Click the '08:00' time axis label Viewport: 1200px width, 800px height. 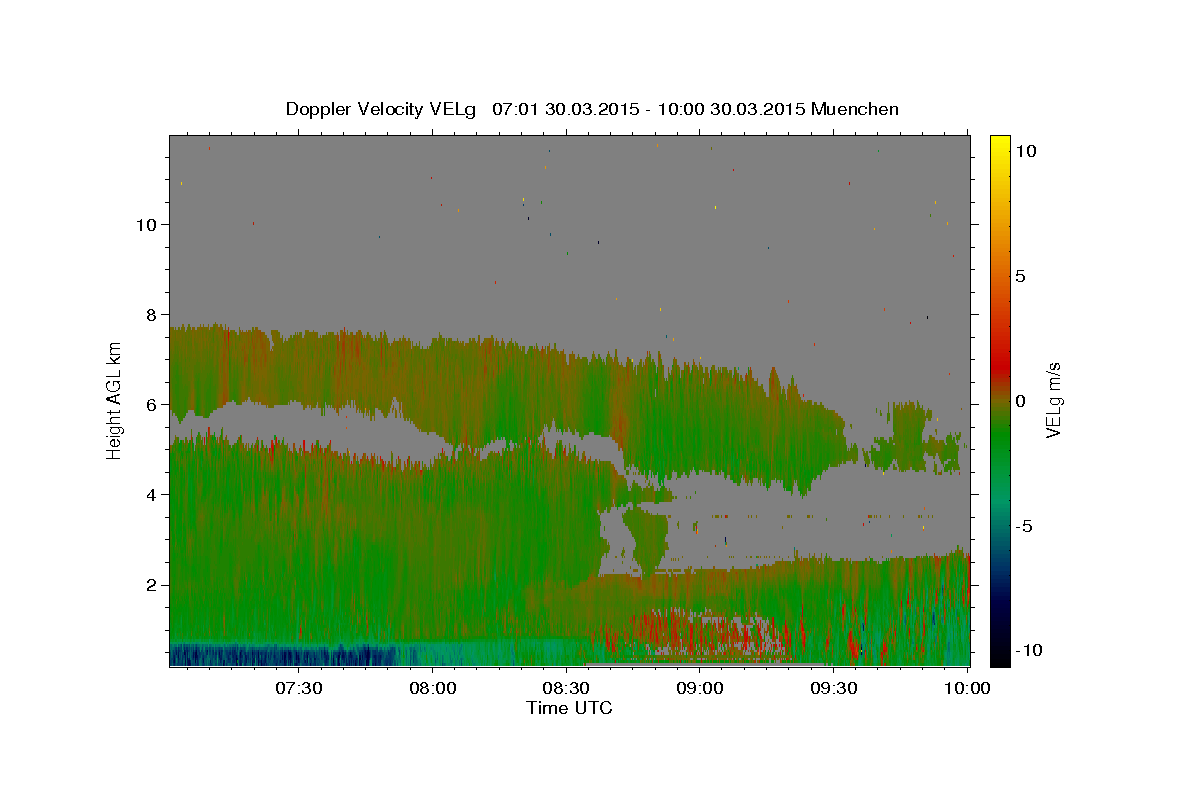(x=433, y=688)
